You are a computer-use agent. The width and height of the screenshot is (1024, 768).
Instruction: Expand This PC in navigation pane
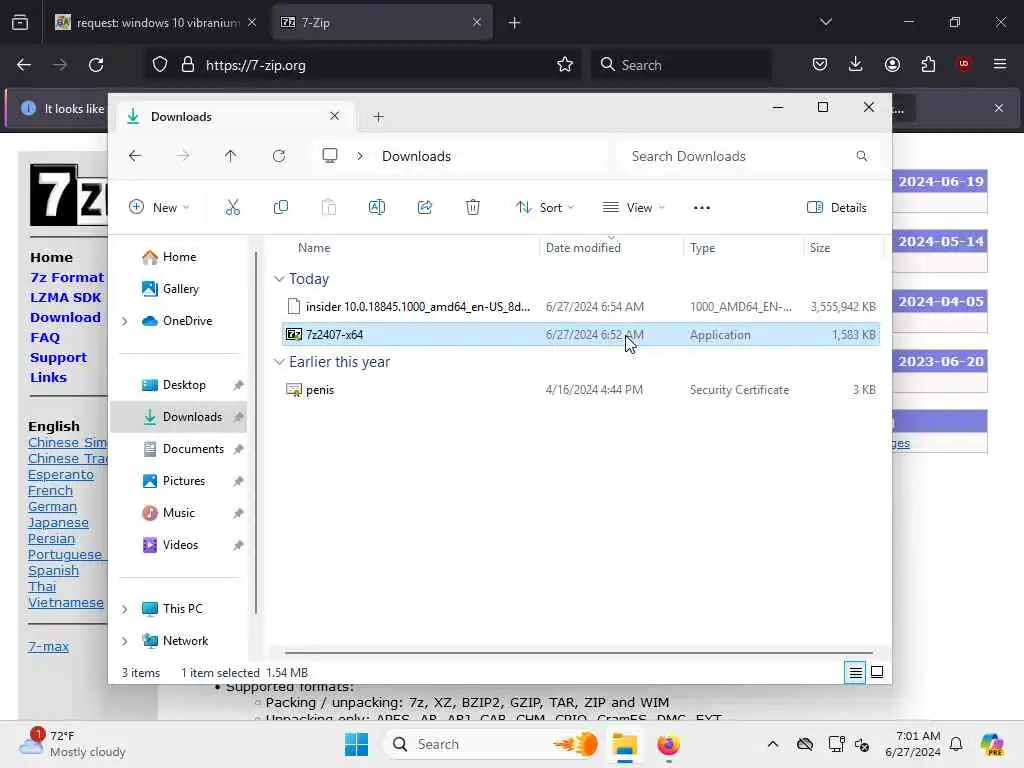pyautogui.click(x=124, y=609)
